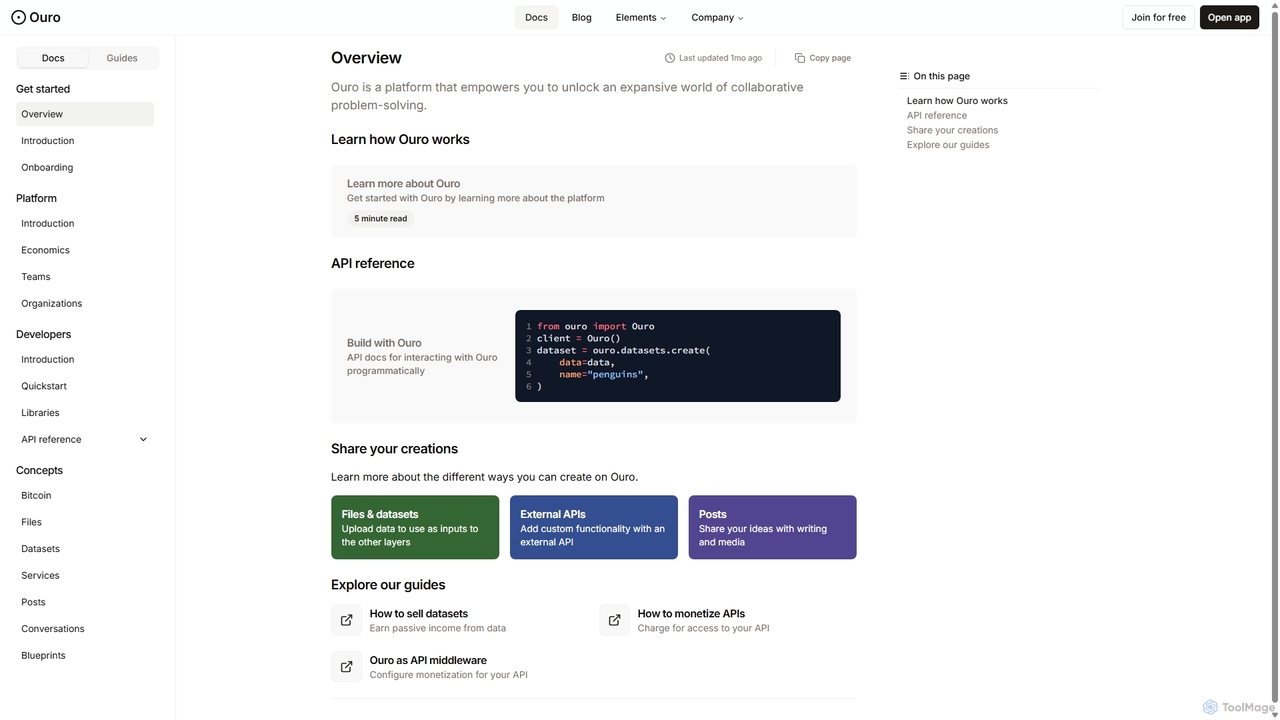Expand the Elements dropdown in top navigation
Image resolution: width=1280 pixels, height=720 pixels.
coord(641,17)
